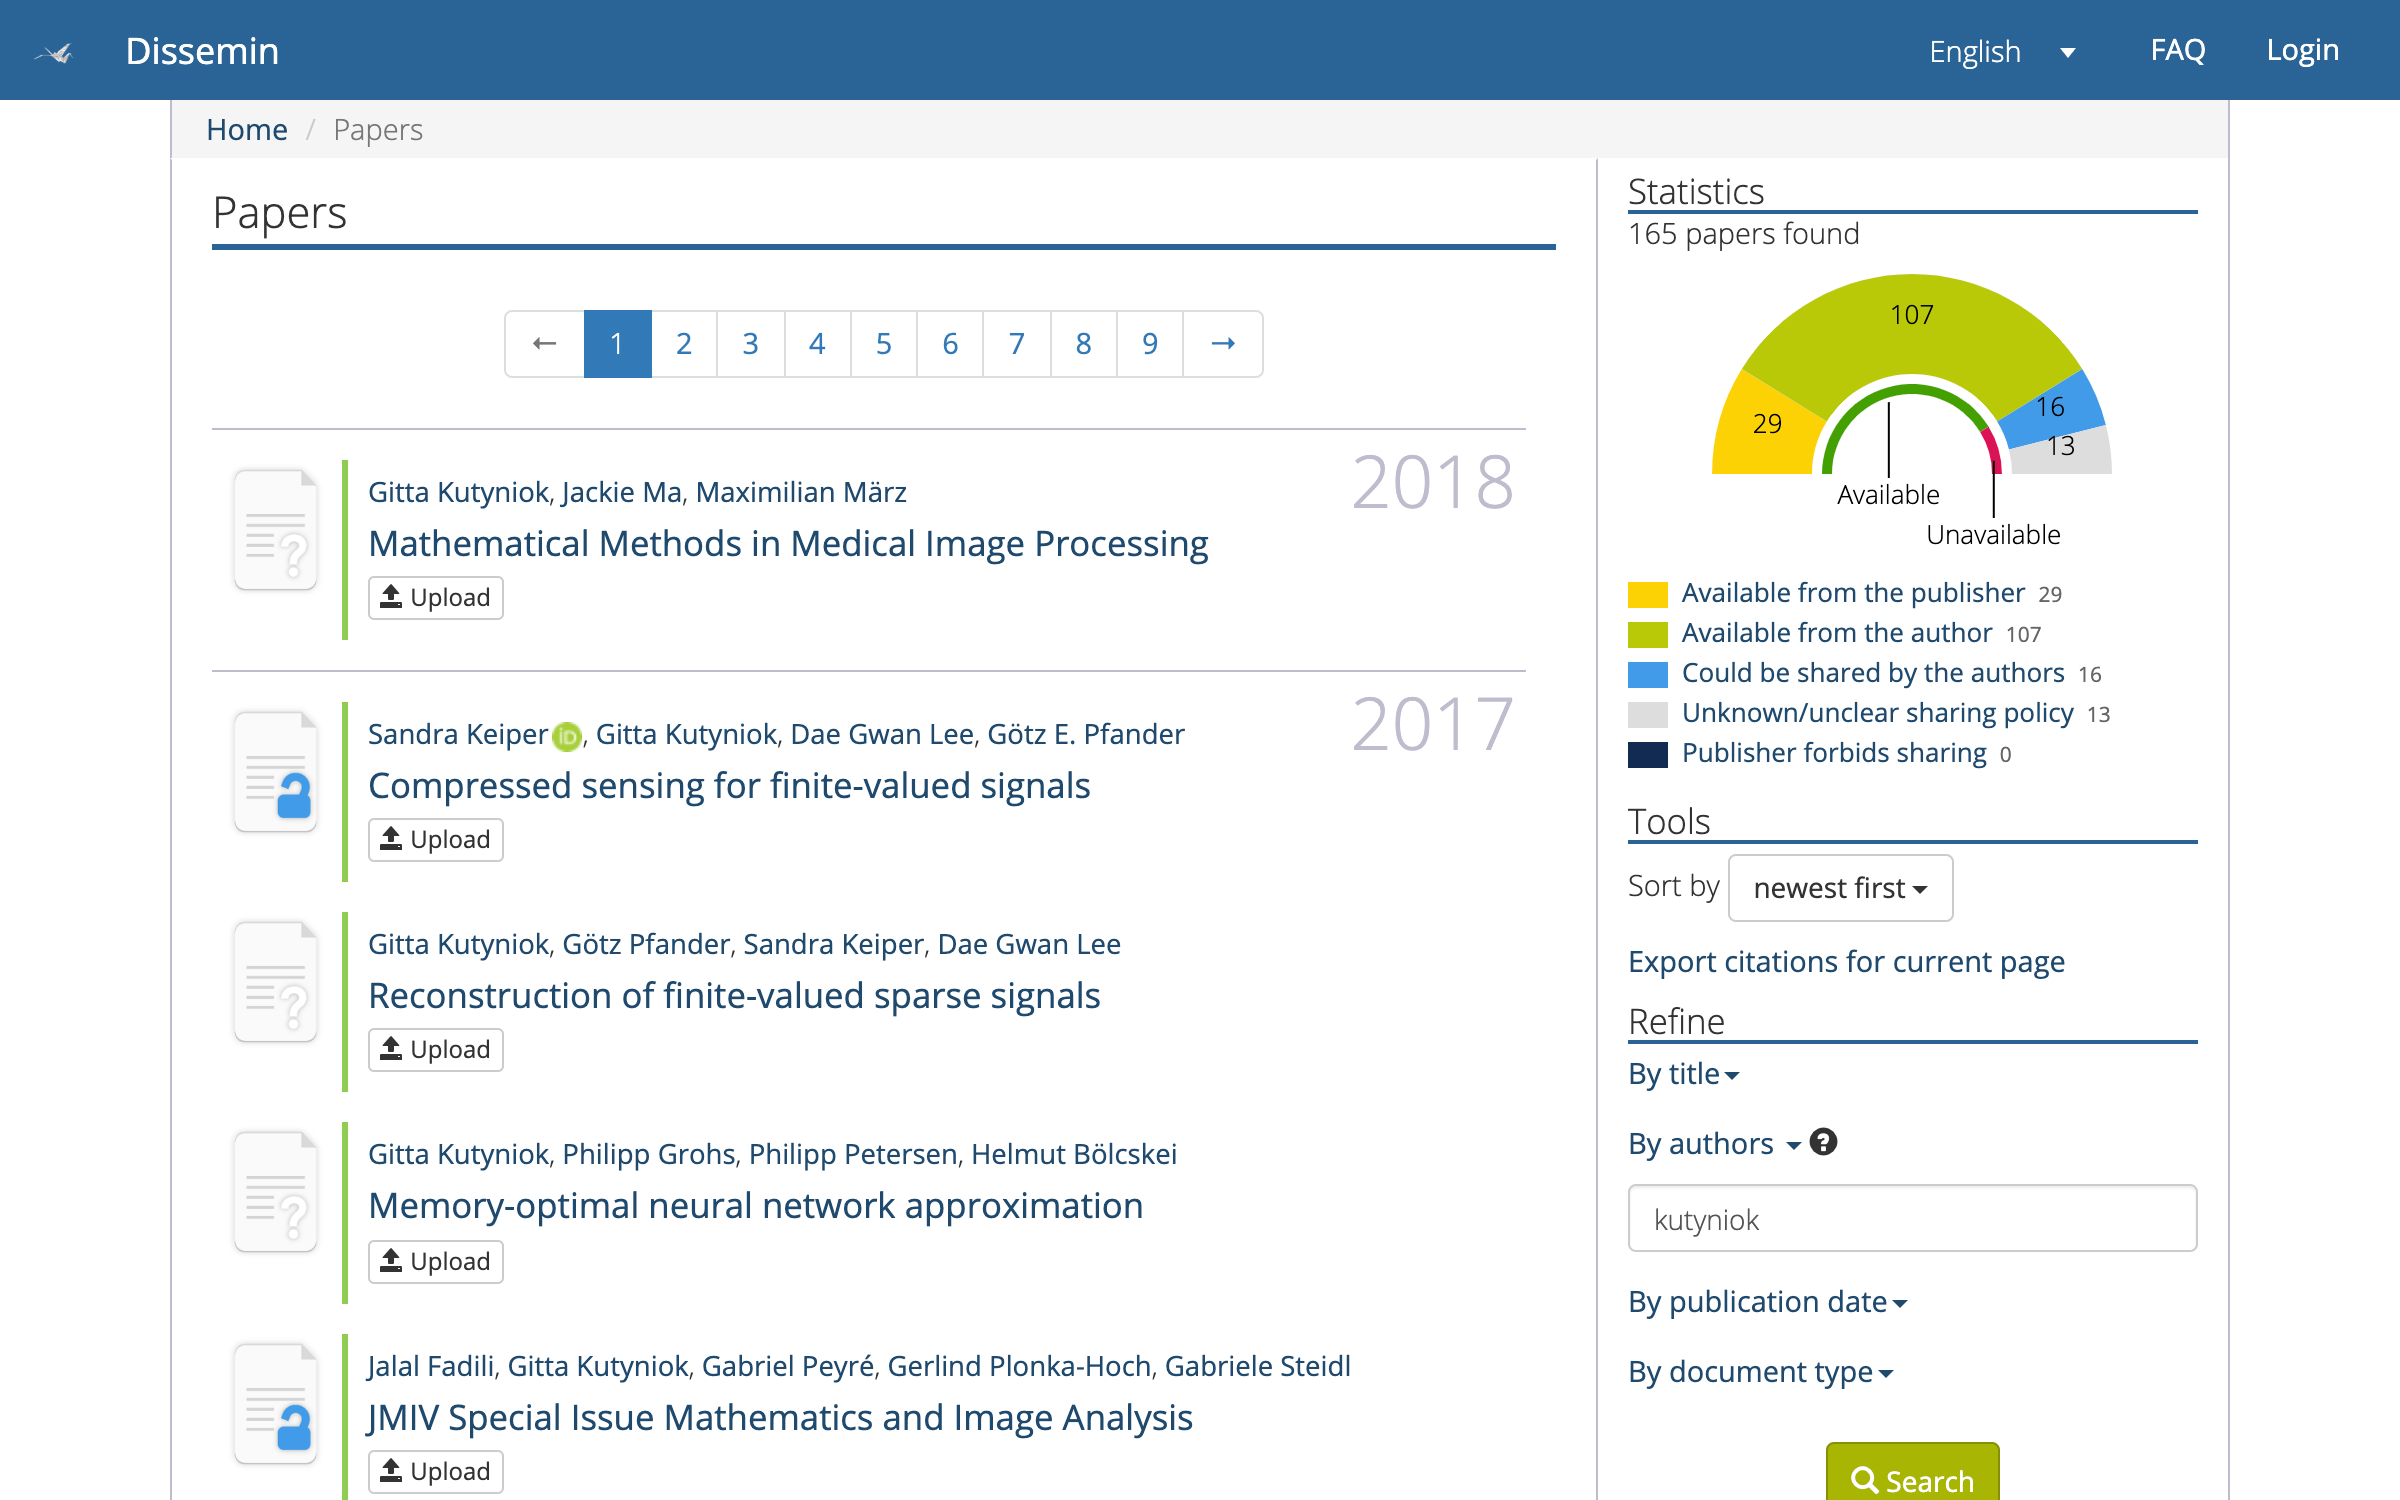Open the English language dropdown
Viewport: 2400px width, 1500px height.
[2002, 51]
